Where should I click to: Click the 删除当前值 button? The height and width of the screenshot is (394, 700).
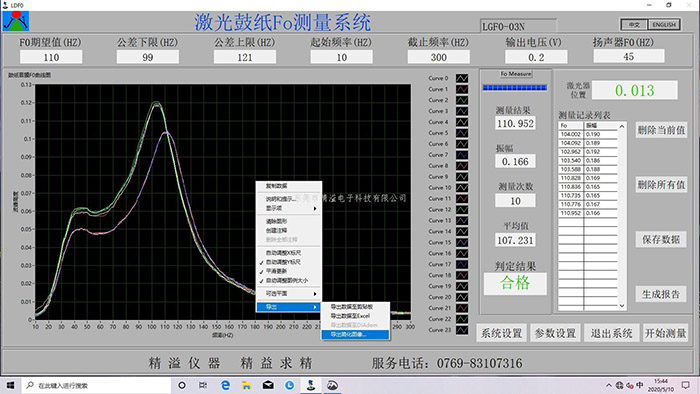point(661,130)
